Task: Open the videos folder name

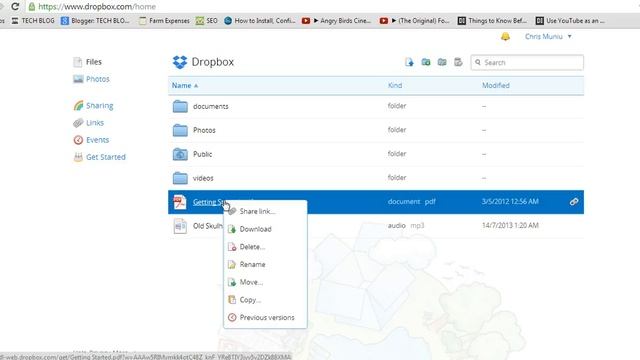Action: 203,178
